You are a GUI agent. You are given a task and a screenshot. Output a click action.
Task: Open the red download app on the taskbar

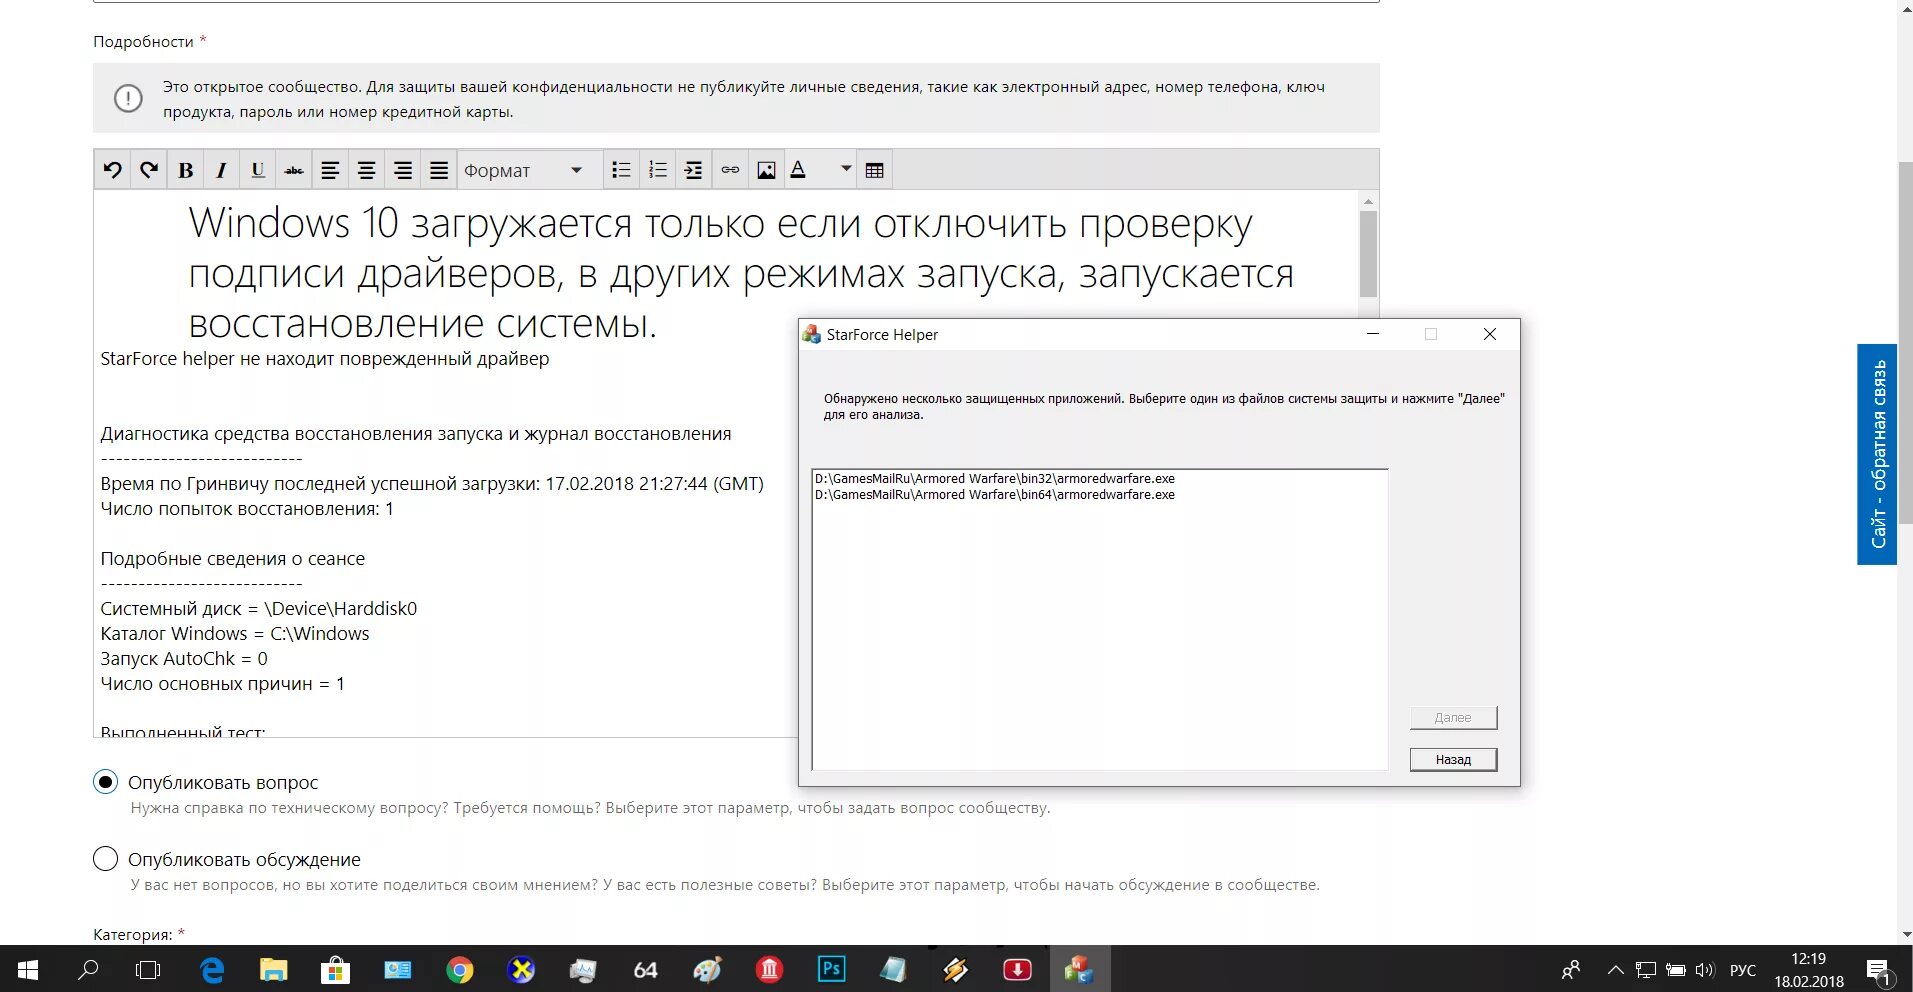pyautogui.click(x=1017, y=969)
